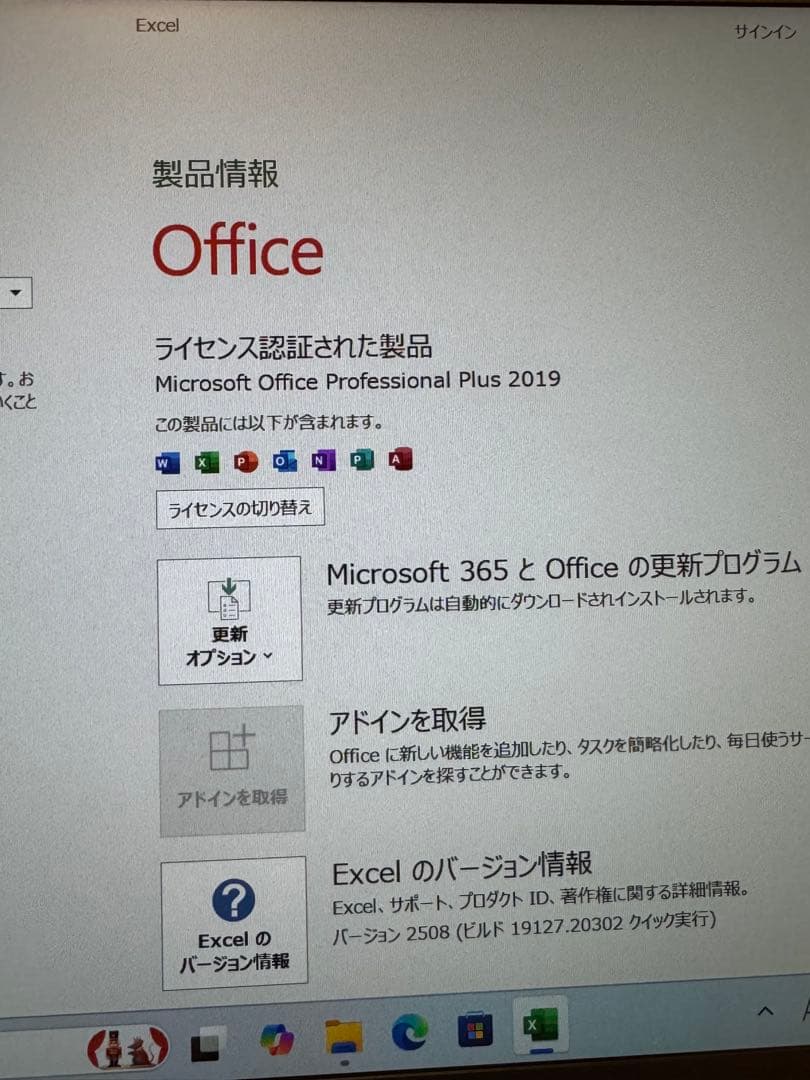The width and height of the screenshot is (810, 1080).
Task: Click the OneNote icon in included products
Action: 323,461
